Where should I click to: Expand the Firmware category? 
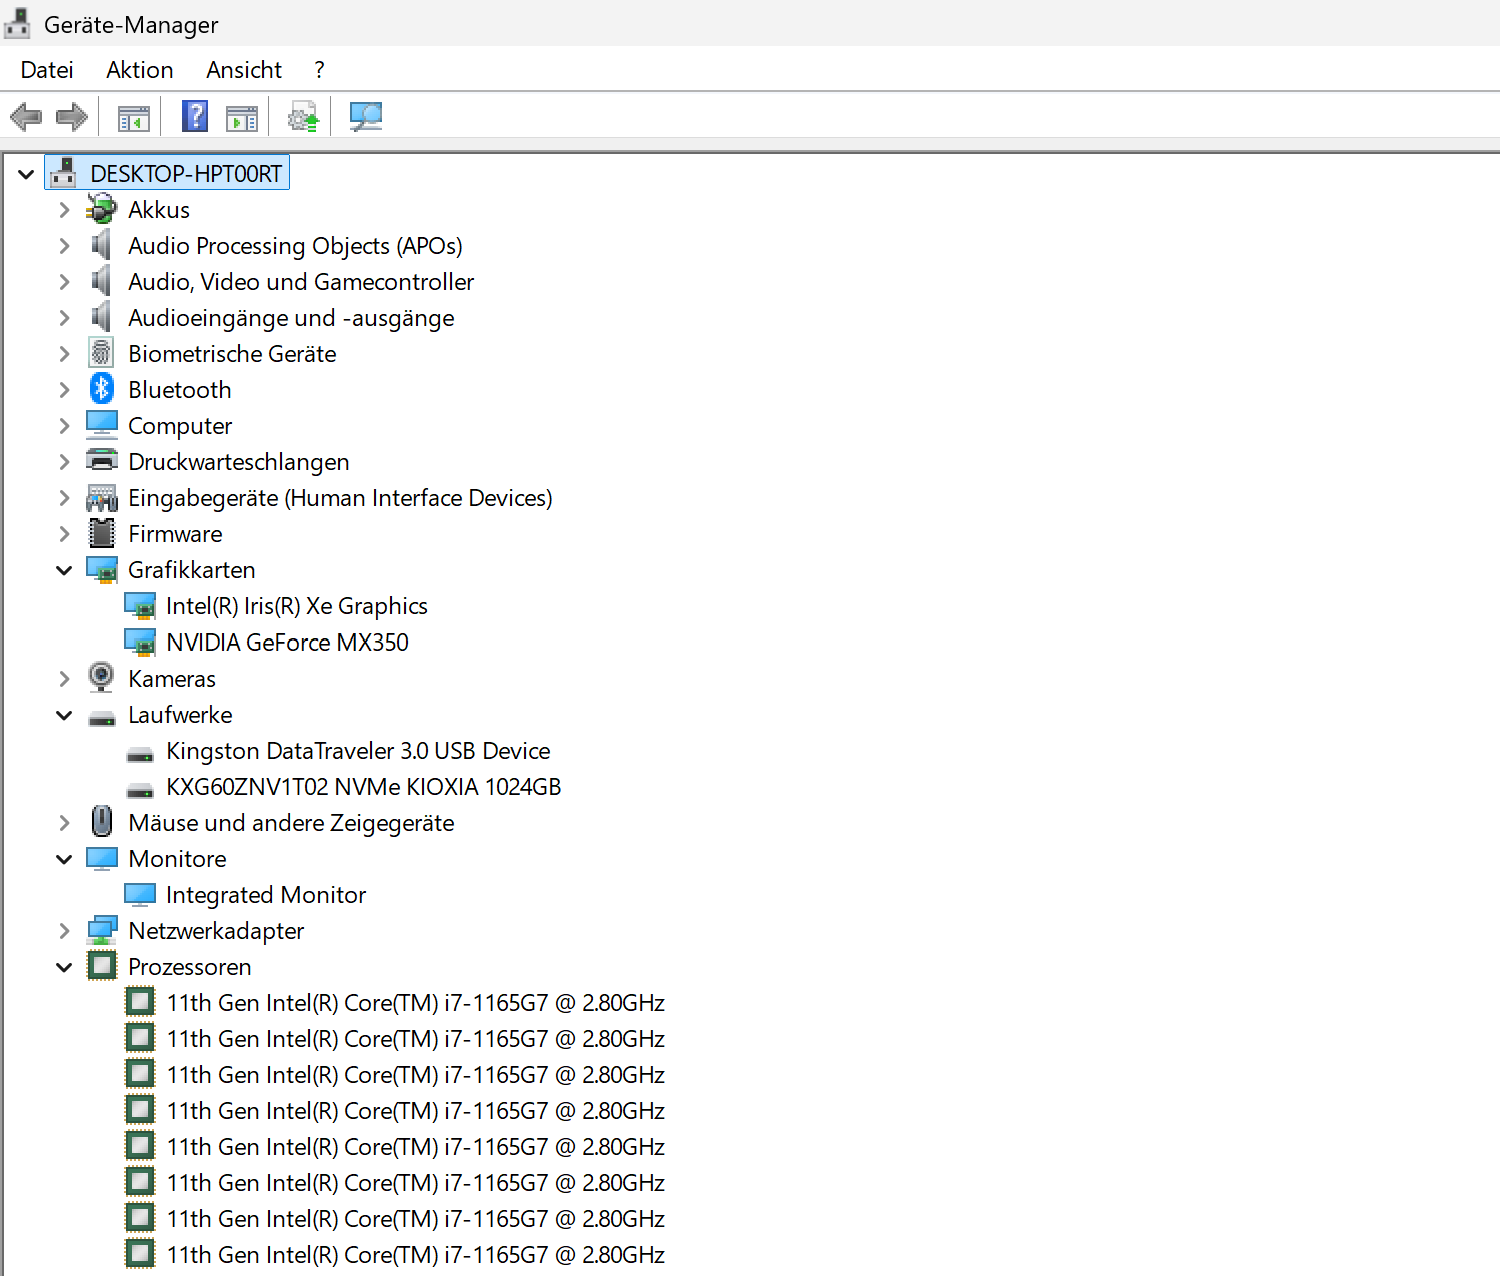64,534
